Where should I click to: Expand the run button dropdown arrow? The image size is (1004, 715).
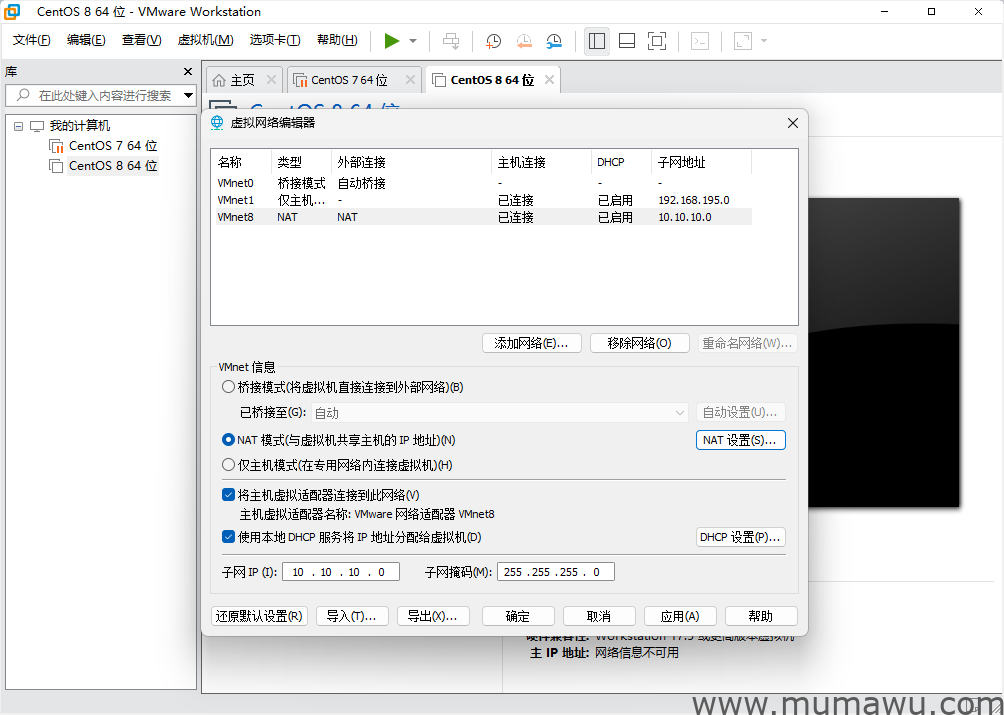(412, 40)
